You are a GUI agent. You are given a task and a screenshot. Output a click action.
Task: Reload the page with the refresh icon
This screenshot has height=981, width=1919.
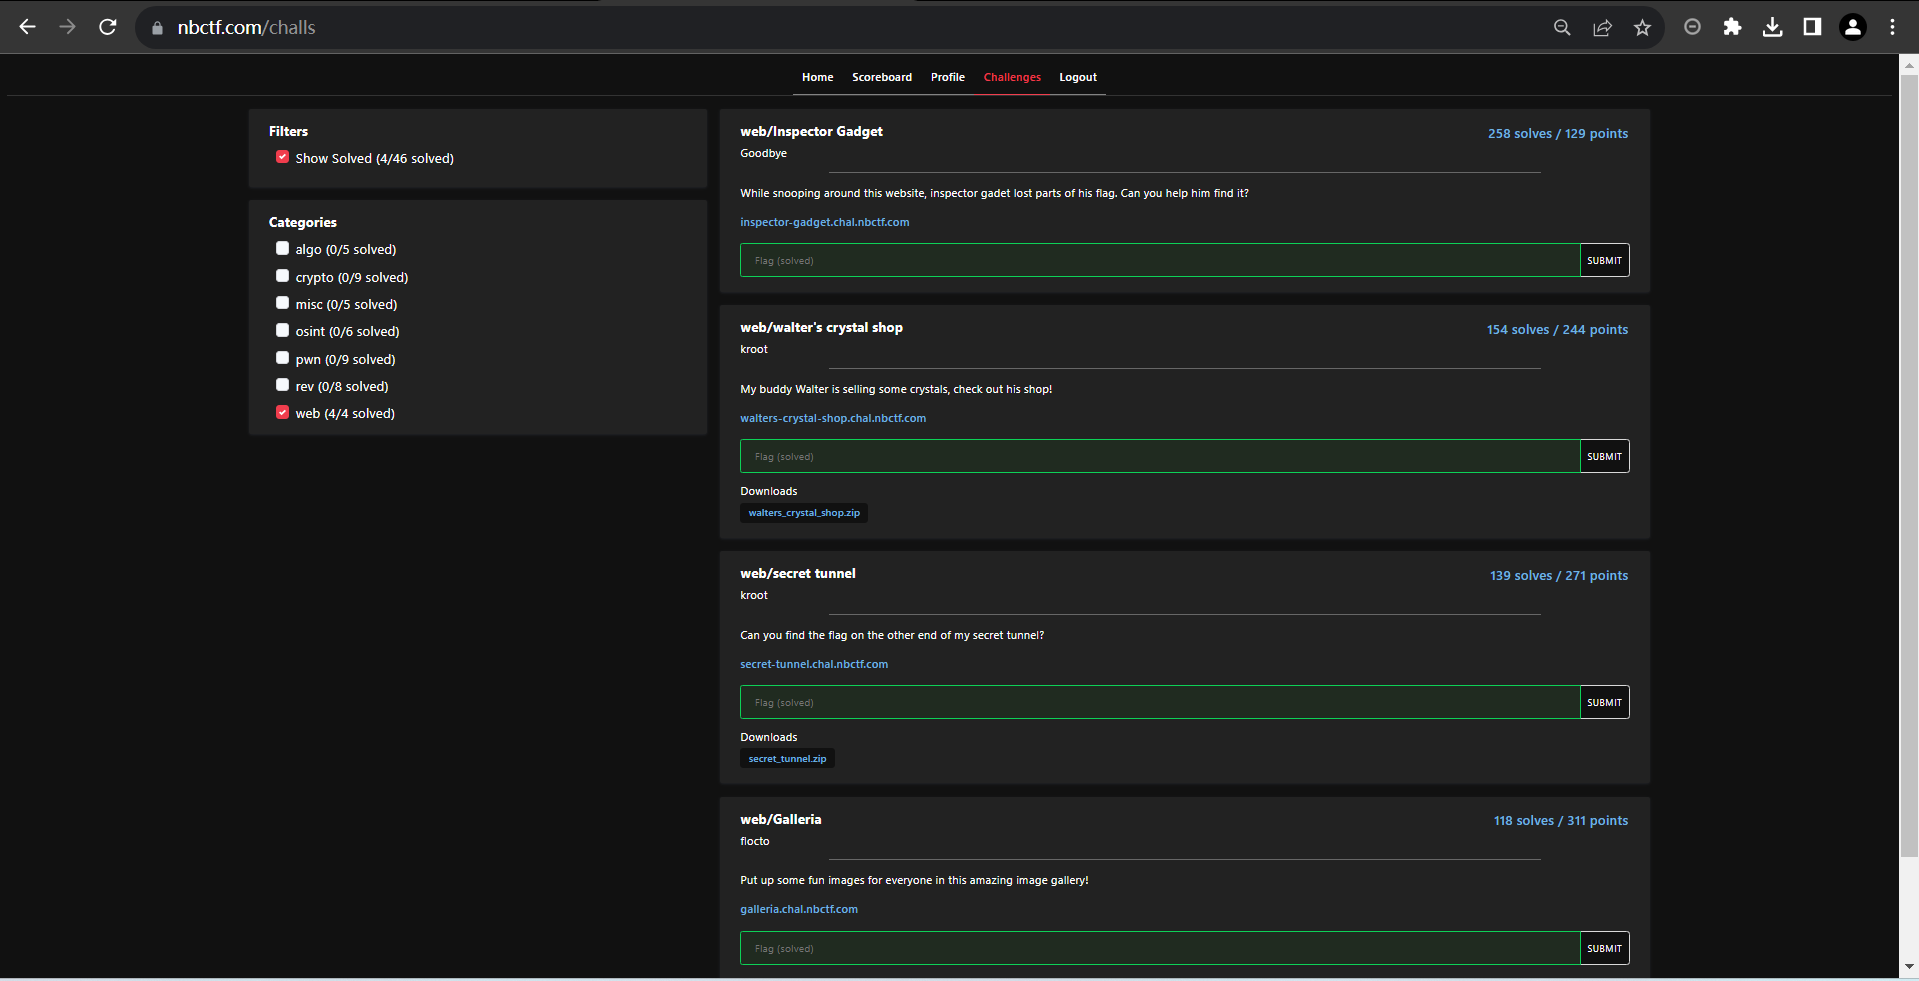point(108,27)
